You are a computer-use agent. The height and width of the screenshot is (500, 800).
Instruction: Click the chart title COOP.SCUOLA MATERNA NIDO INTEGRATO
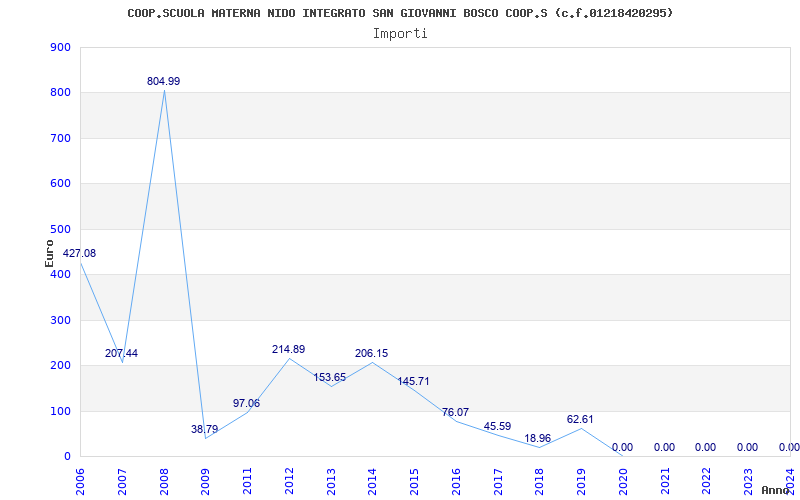[401, 13]
